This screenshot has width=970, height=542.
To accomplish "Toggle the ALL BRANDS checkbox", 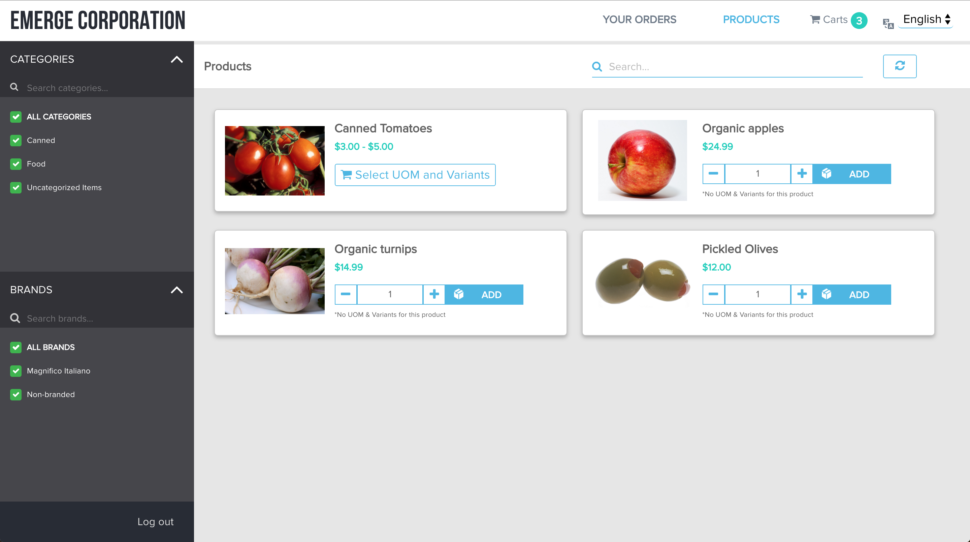I will coord(16,348).
